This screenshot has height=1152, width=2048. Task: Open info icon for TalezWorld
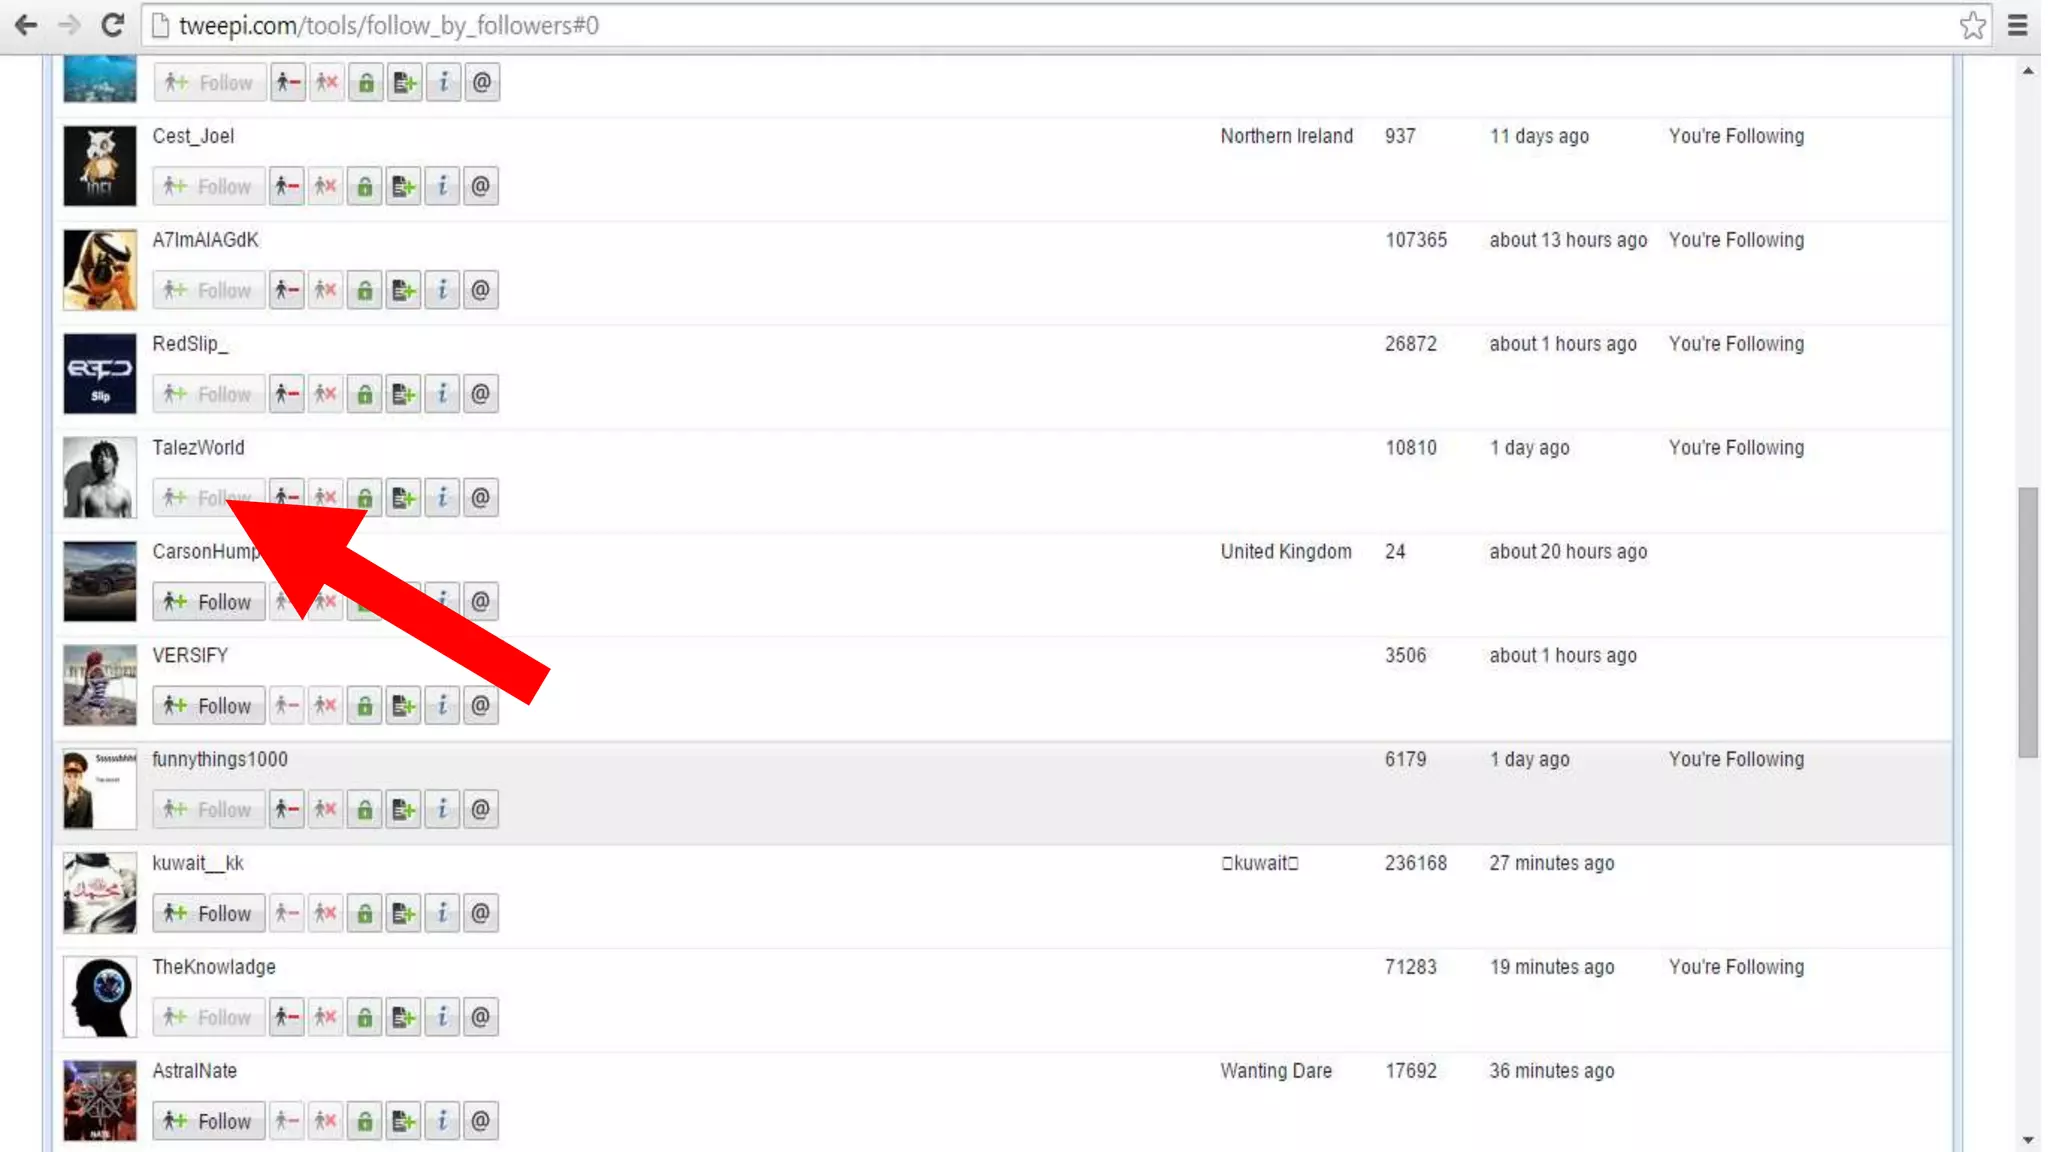[x=442, y=498]
